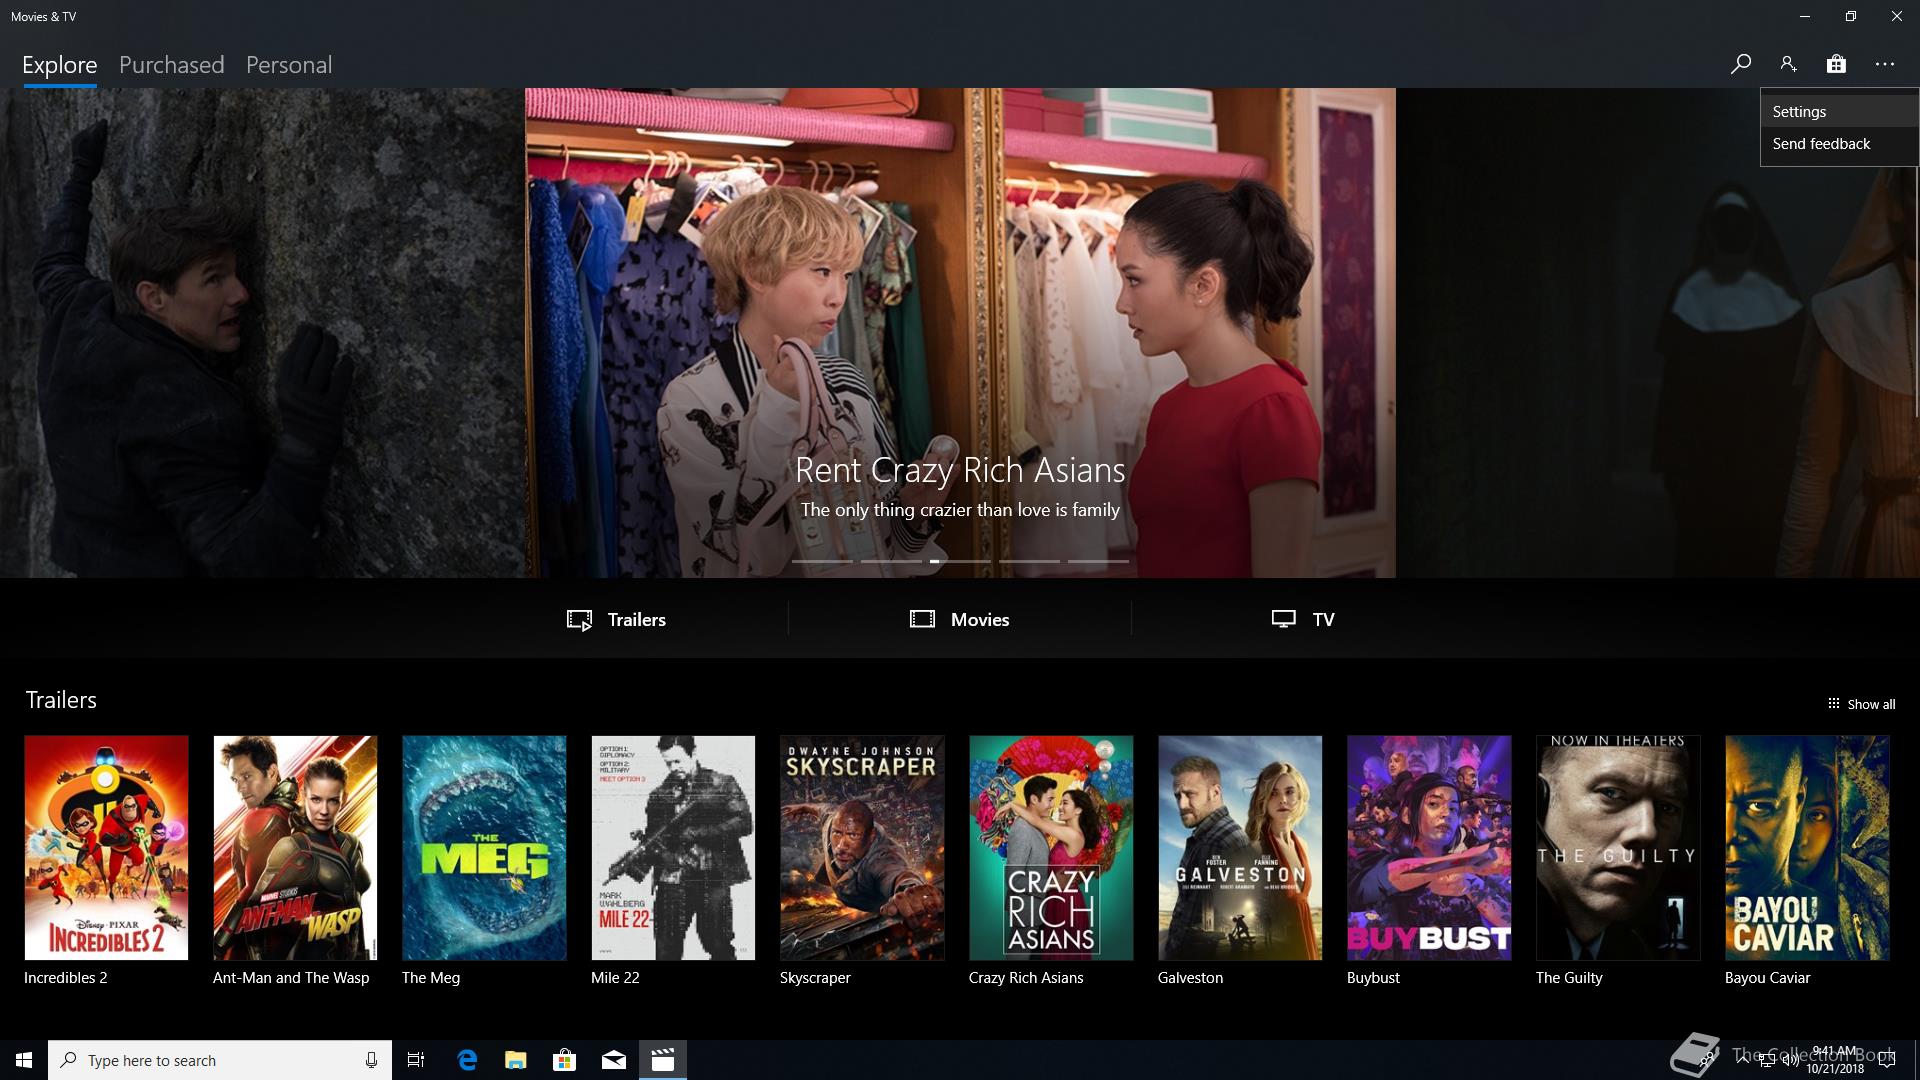Choose Send feedback from the menu

(1839, 144)
